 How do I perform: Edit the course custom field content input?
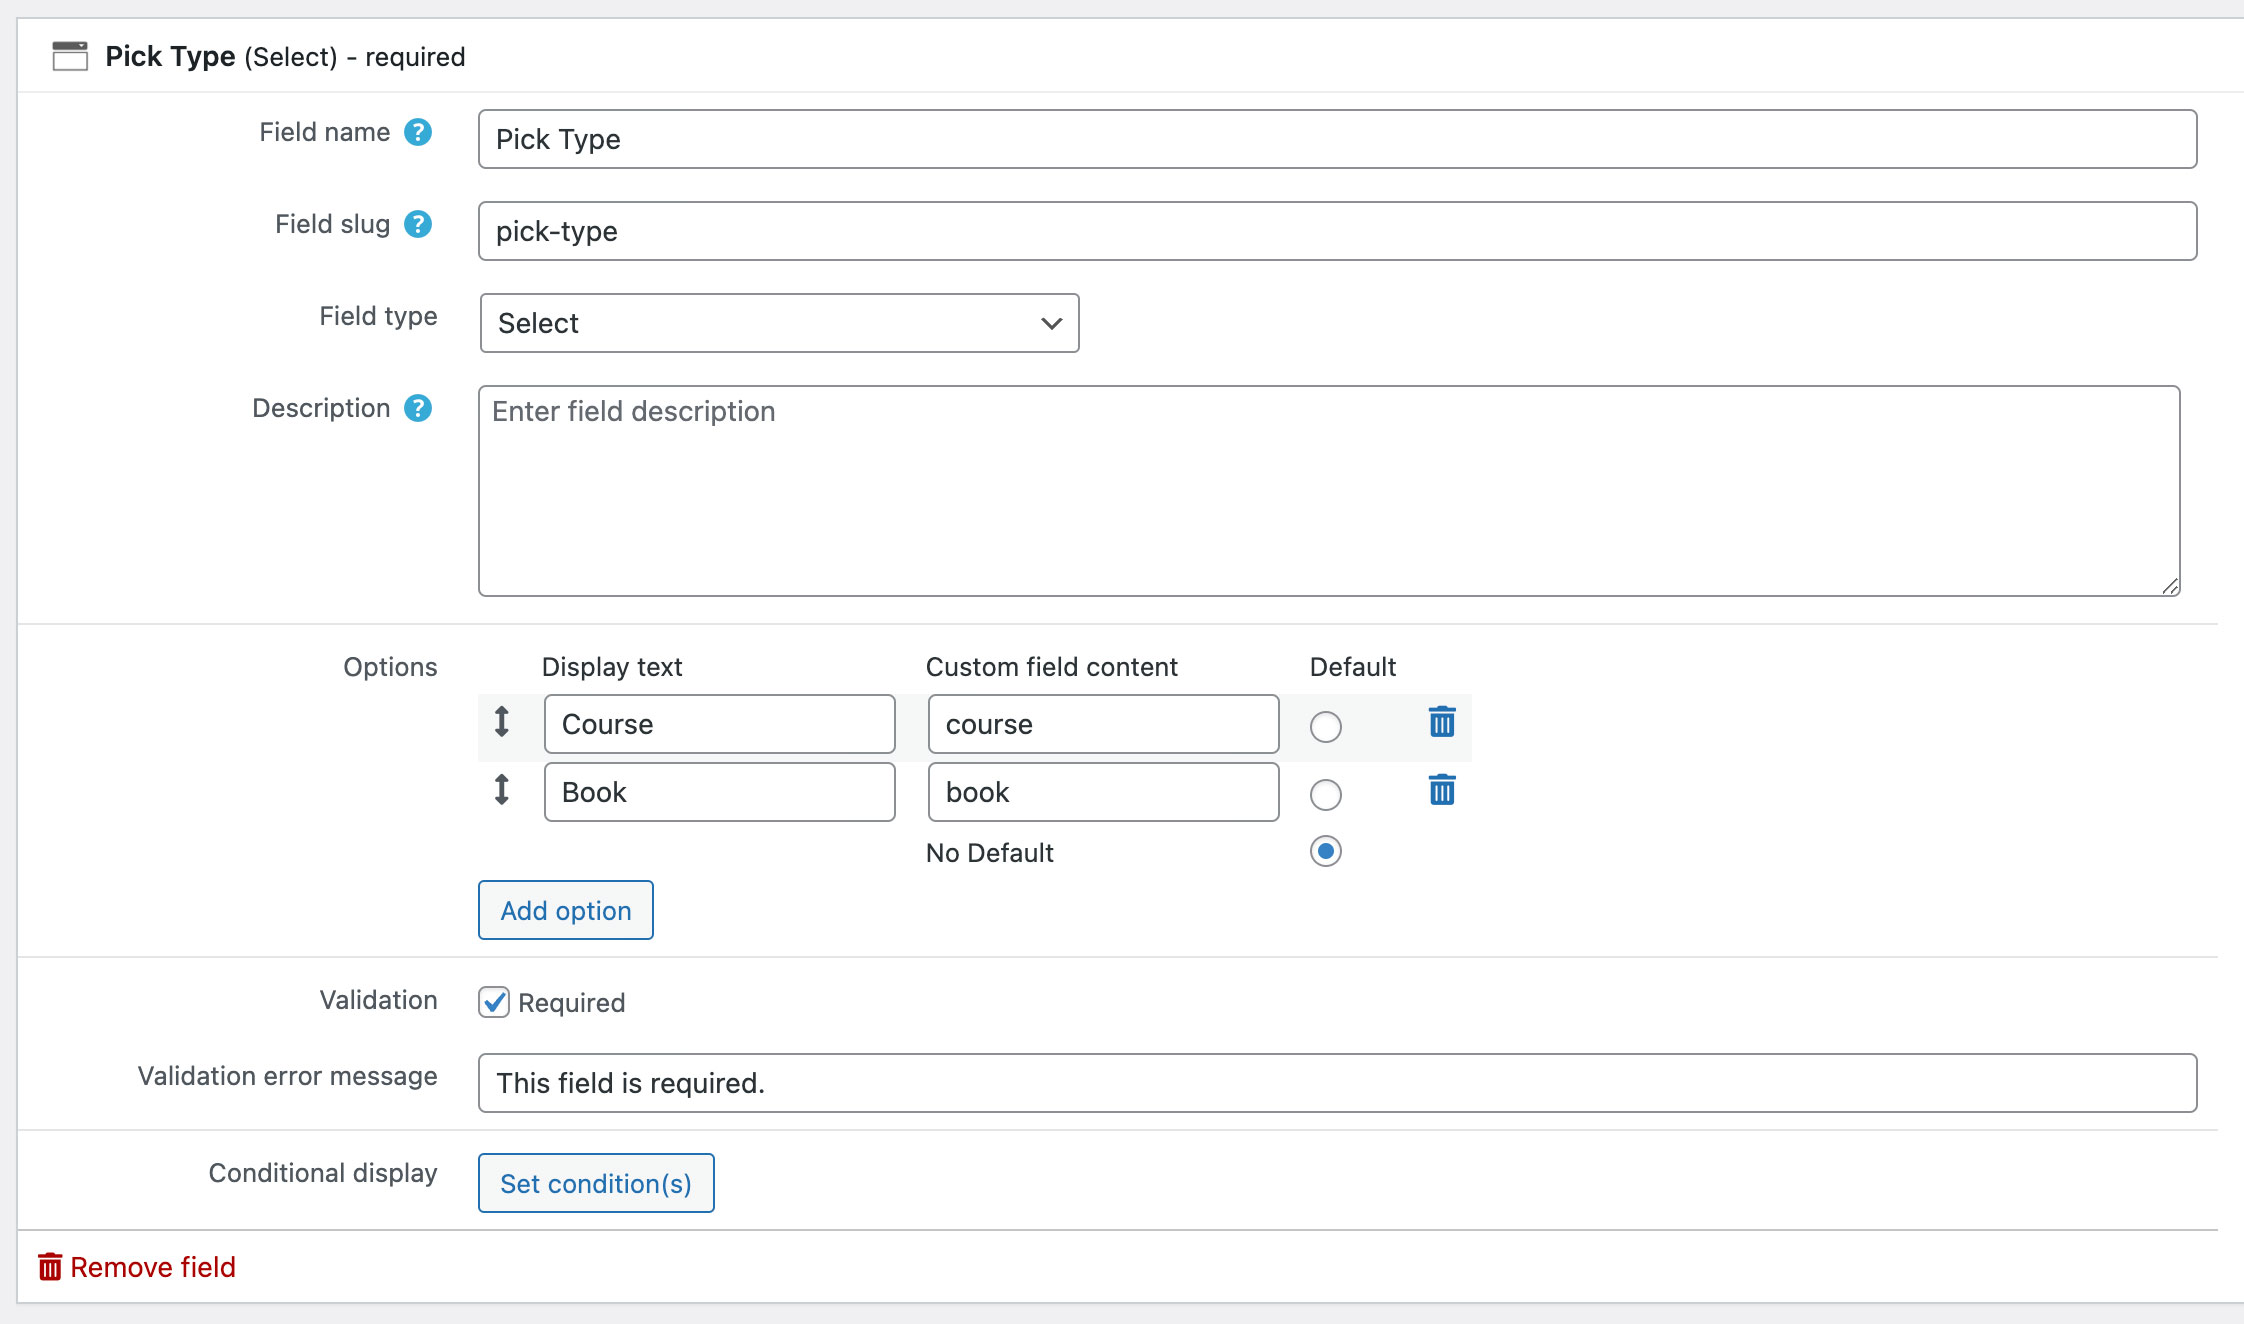pyautogui.click(x=1104, y=724)
